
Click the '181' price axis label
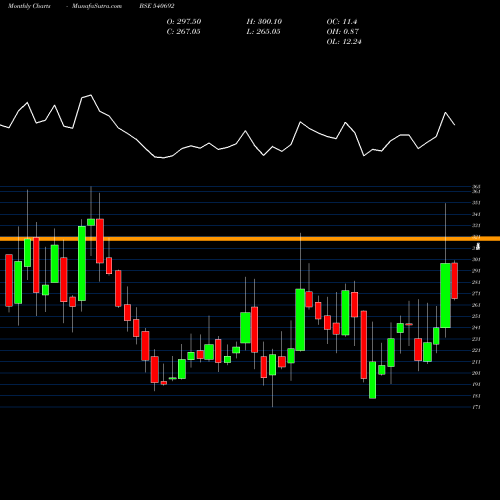click(x=476, y=396)
